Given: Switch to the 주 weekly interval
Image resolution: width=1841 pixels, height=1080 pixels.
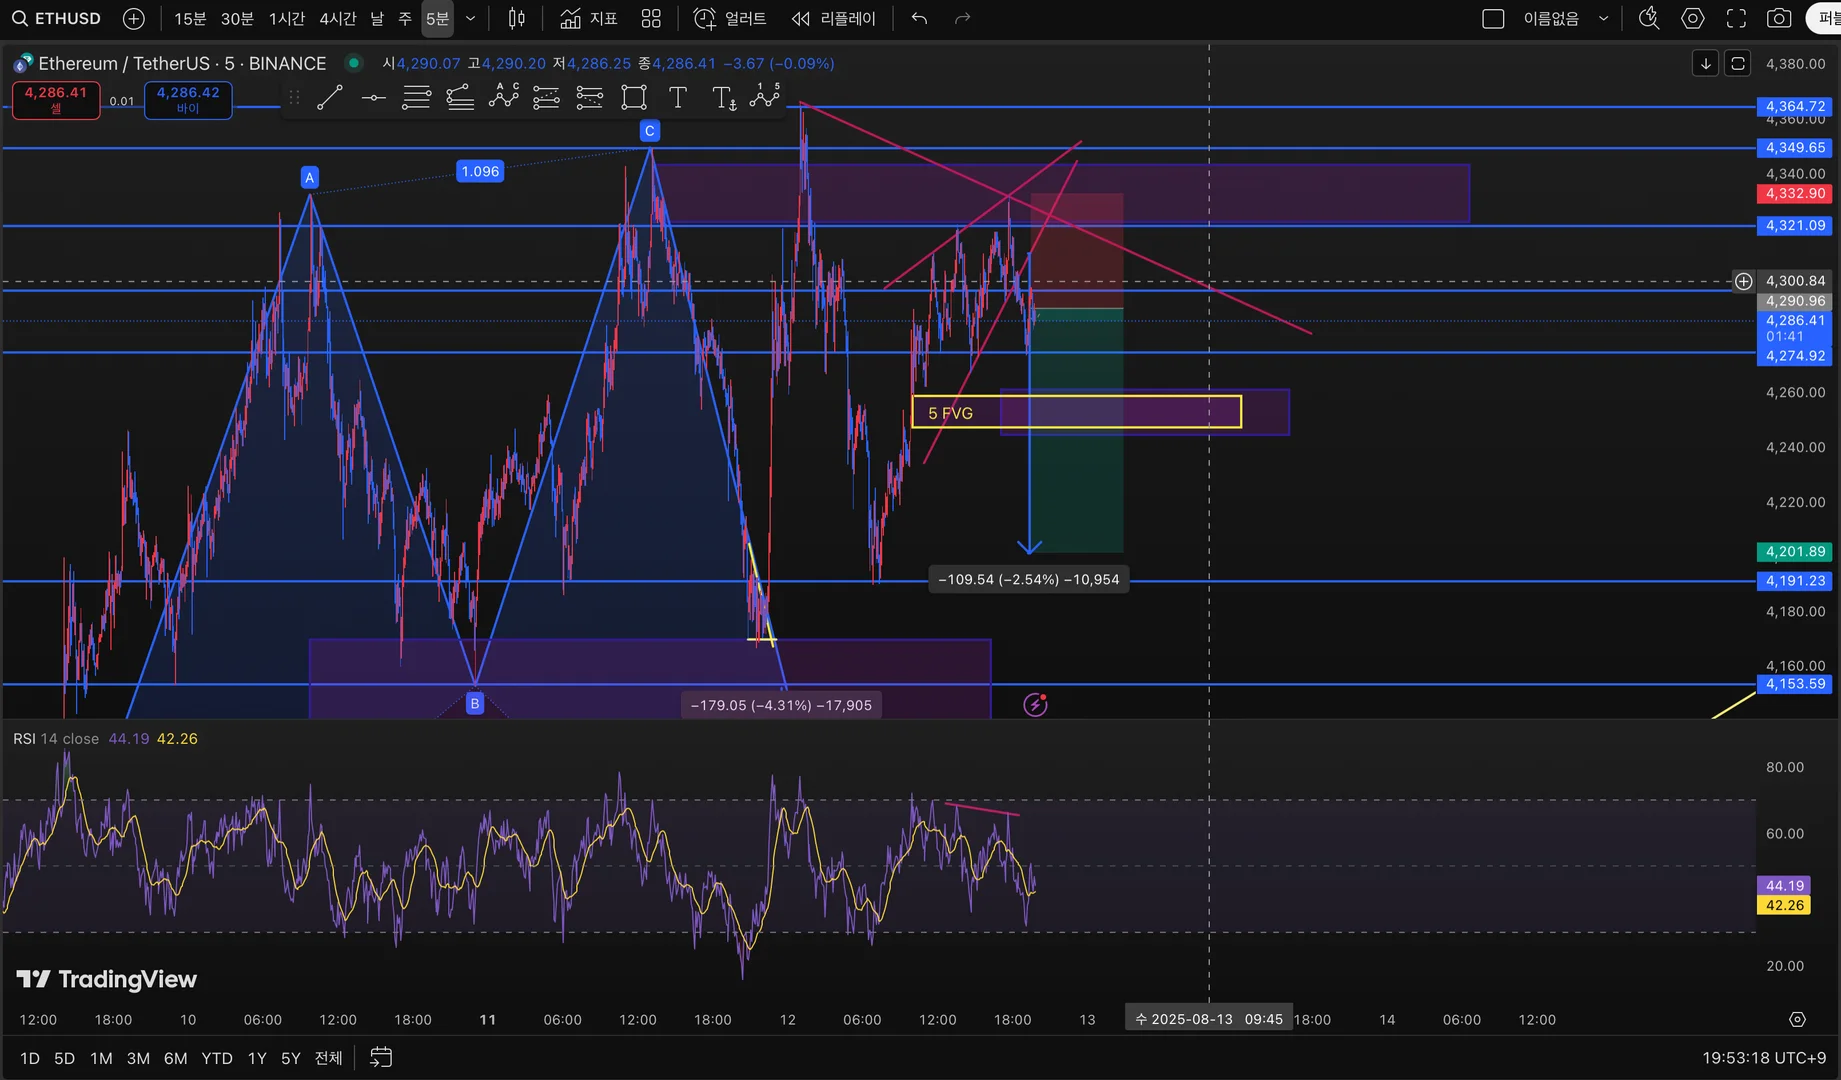Looking at the screenshot, I should (x=404, y=18).
